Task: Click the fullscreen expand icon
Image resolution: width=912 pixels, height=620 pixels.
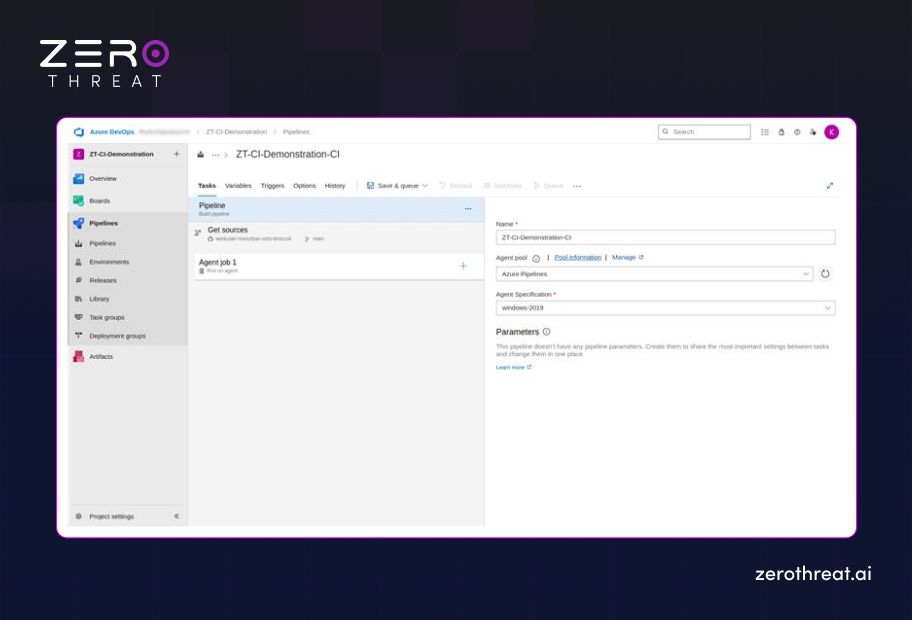Action: [829, 186]
